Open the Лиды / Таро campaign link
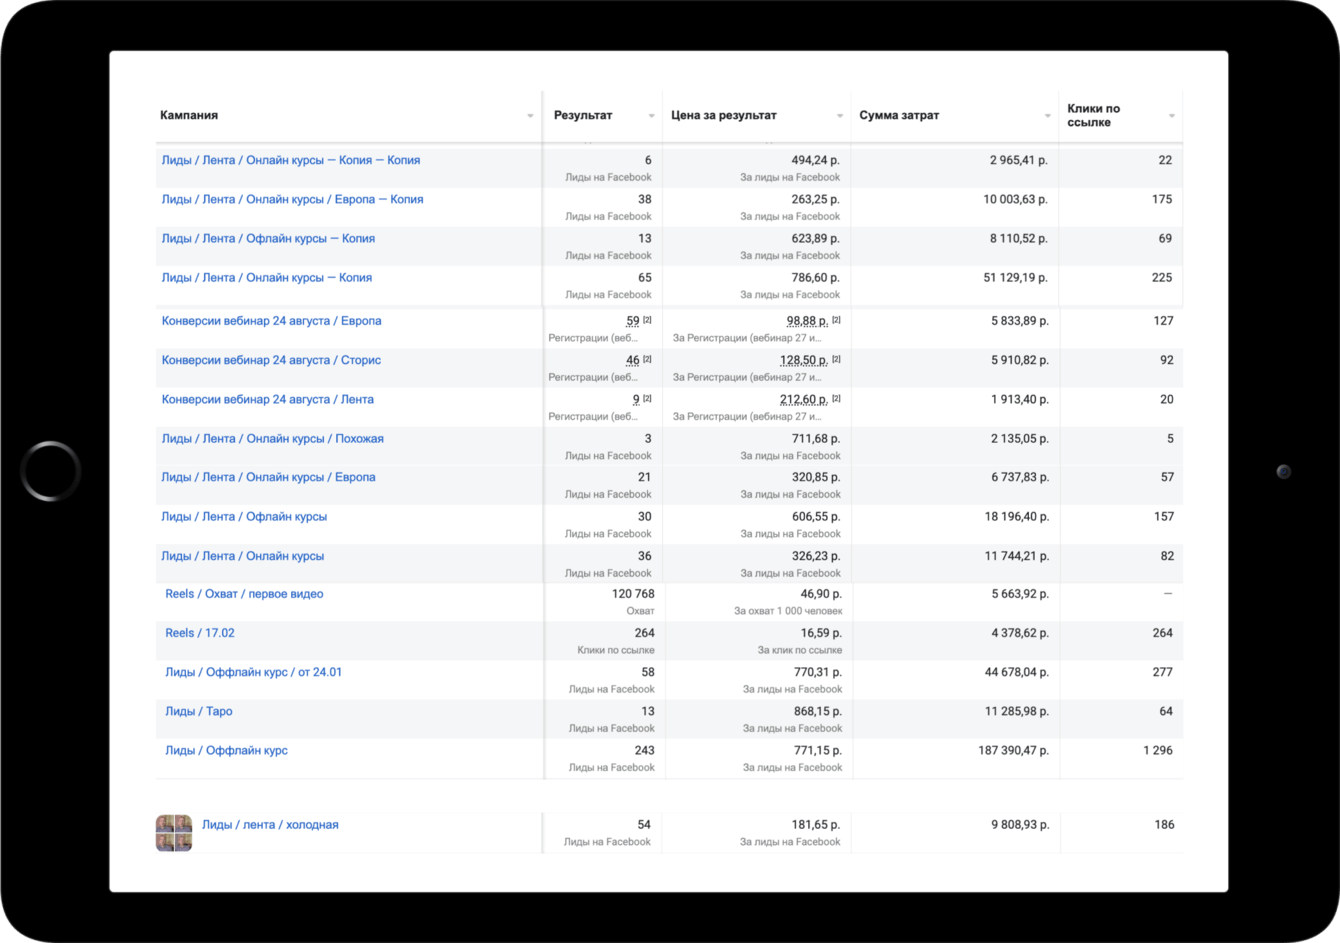The height and width of the screenshot is (943, 1340). coord(199,712)
